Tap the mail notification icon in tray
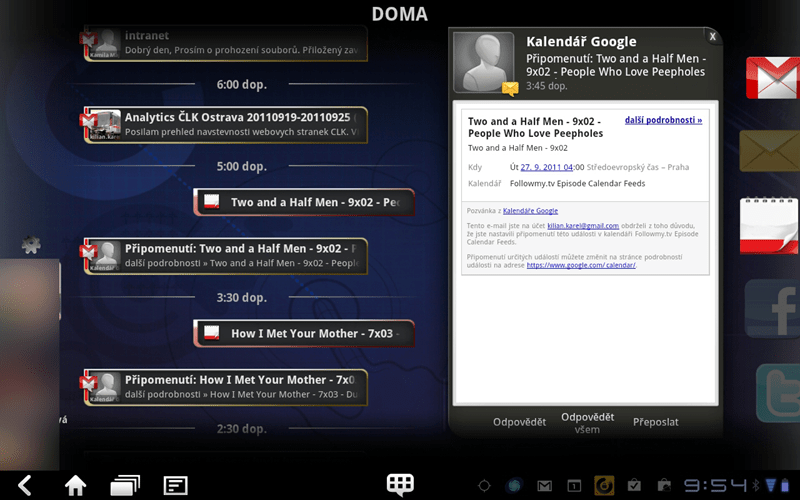This screenshot has width=800, height=500. [x=544, y=486]
